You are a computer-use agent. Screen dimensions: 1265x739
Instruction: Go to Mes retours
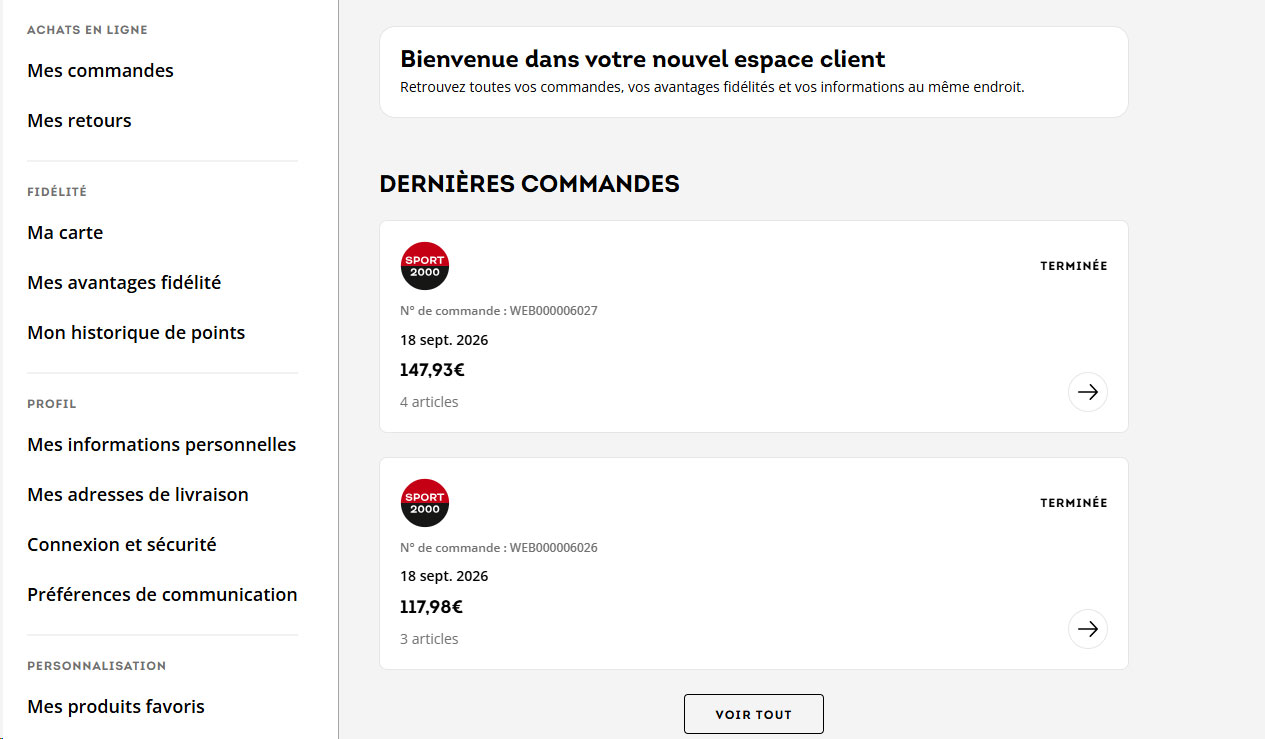pyautogui.click(x=80, y=121)
